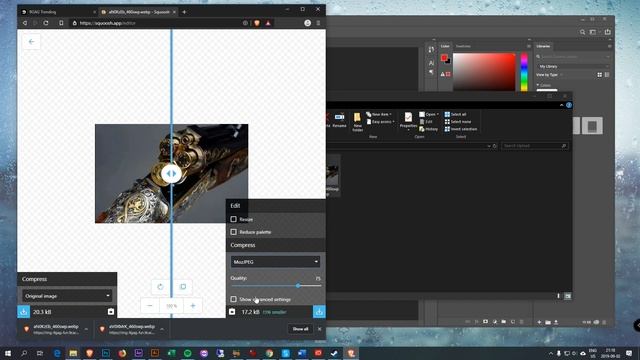
Task: Create New folder in File Explorer
Action: [358, 122]
